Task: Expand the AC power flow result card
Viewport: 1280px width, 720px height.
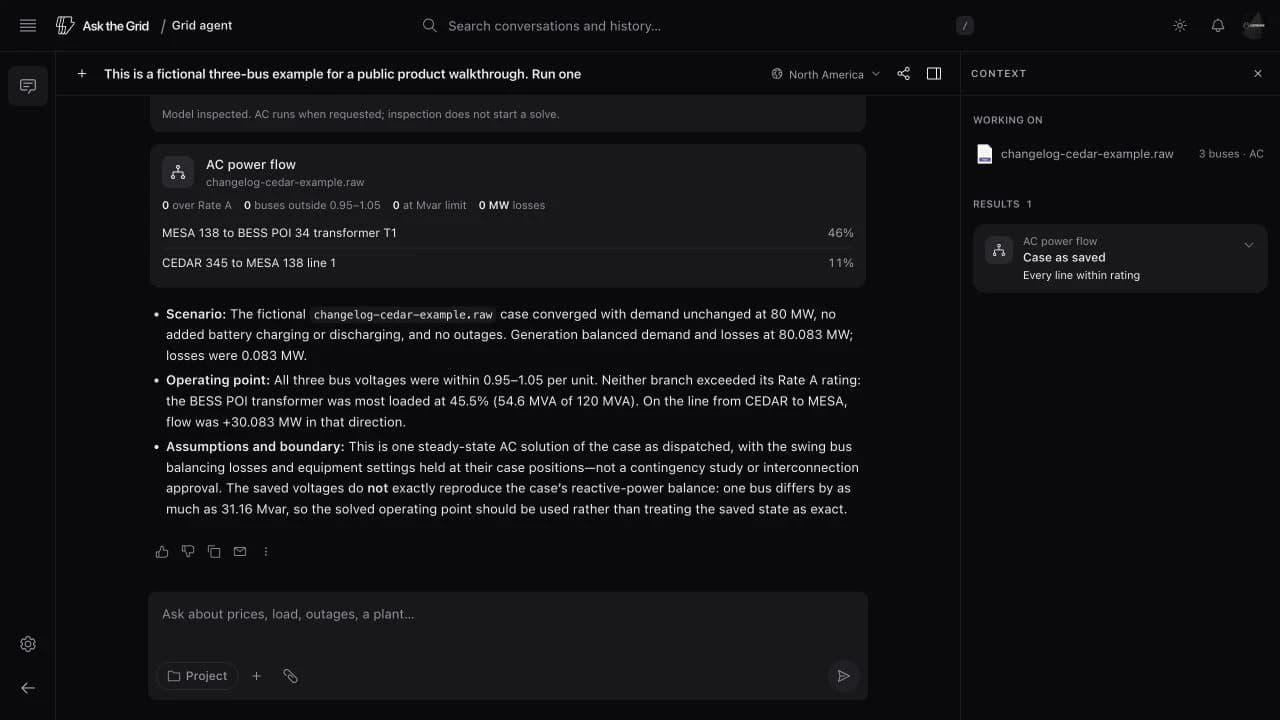Action: pos(1248,245)
